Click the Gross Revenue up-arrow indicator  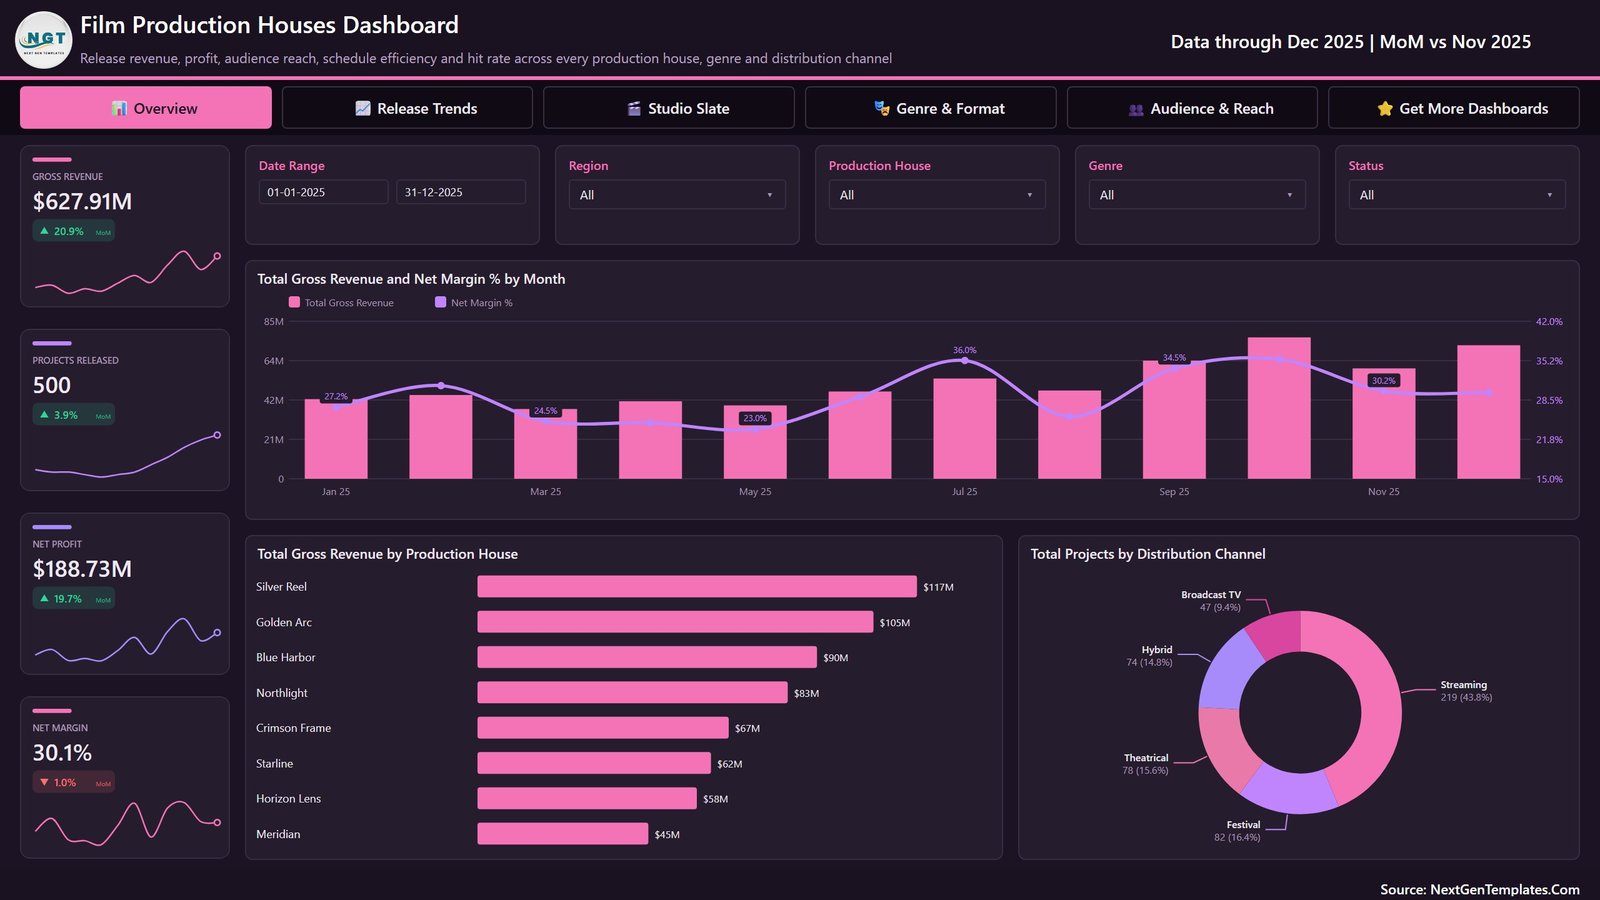pyautogui.click(x=44, y=231)
